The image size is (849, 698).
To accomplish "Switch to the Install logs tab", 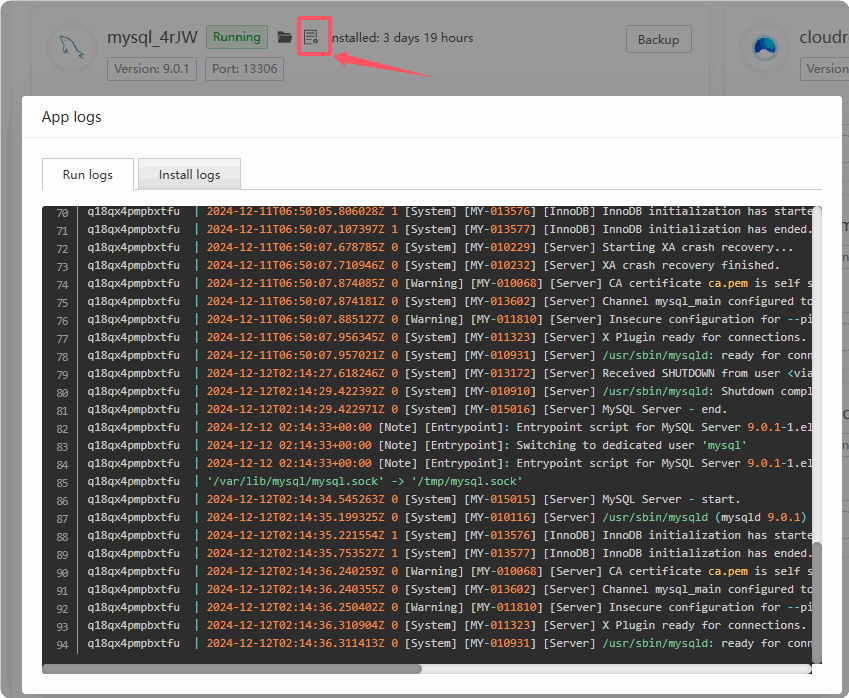I will click(x=189, y=174).
